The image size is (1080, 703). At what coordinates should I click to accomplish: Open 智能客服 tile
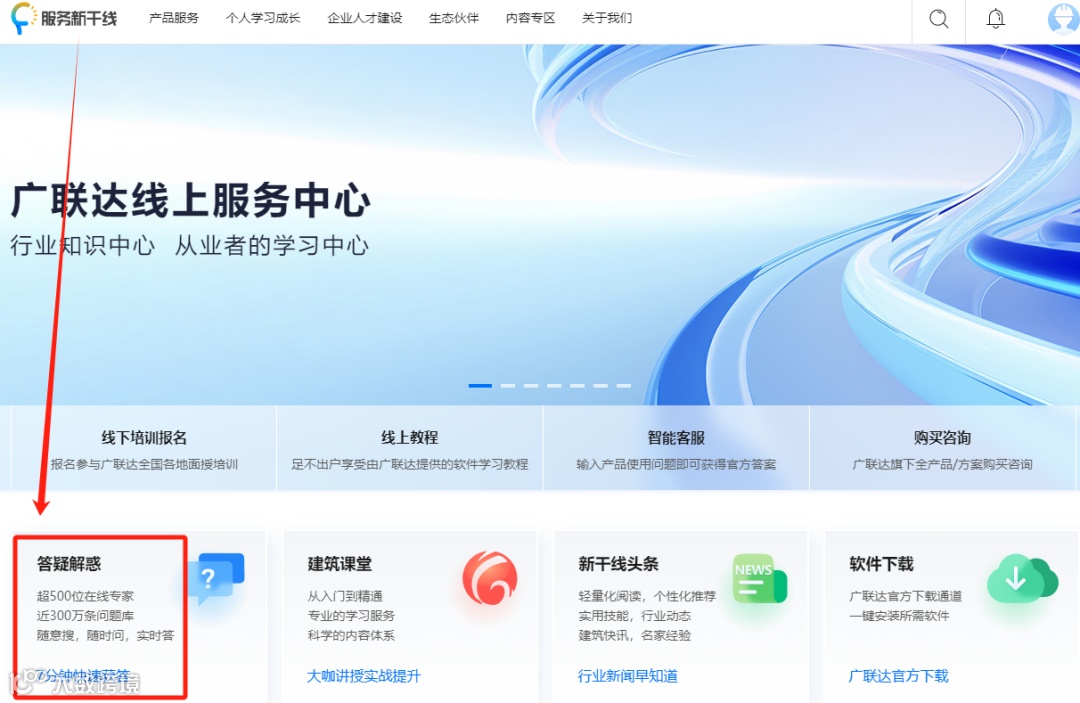pos(676,448)
